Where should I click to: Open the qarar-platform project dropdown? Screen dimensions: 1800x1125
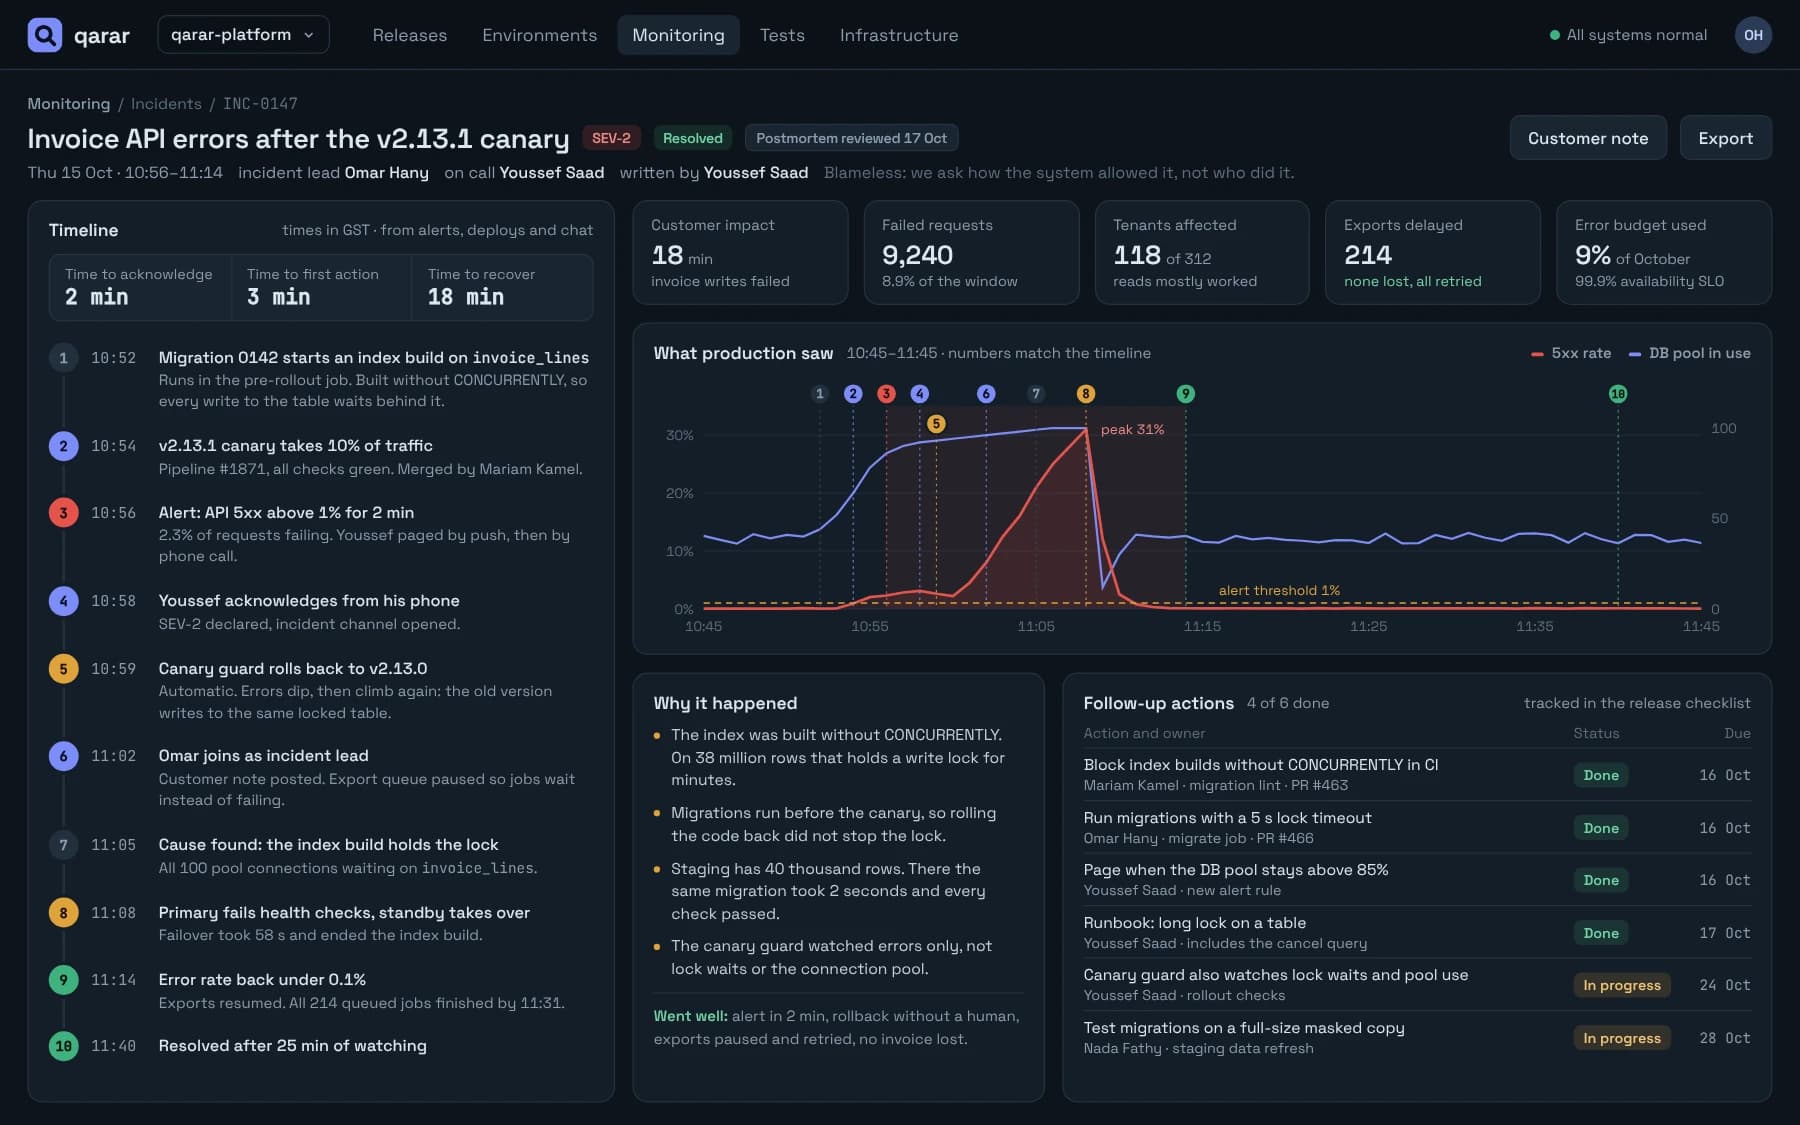243,35
